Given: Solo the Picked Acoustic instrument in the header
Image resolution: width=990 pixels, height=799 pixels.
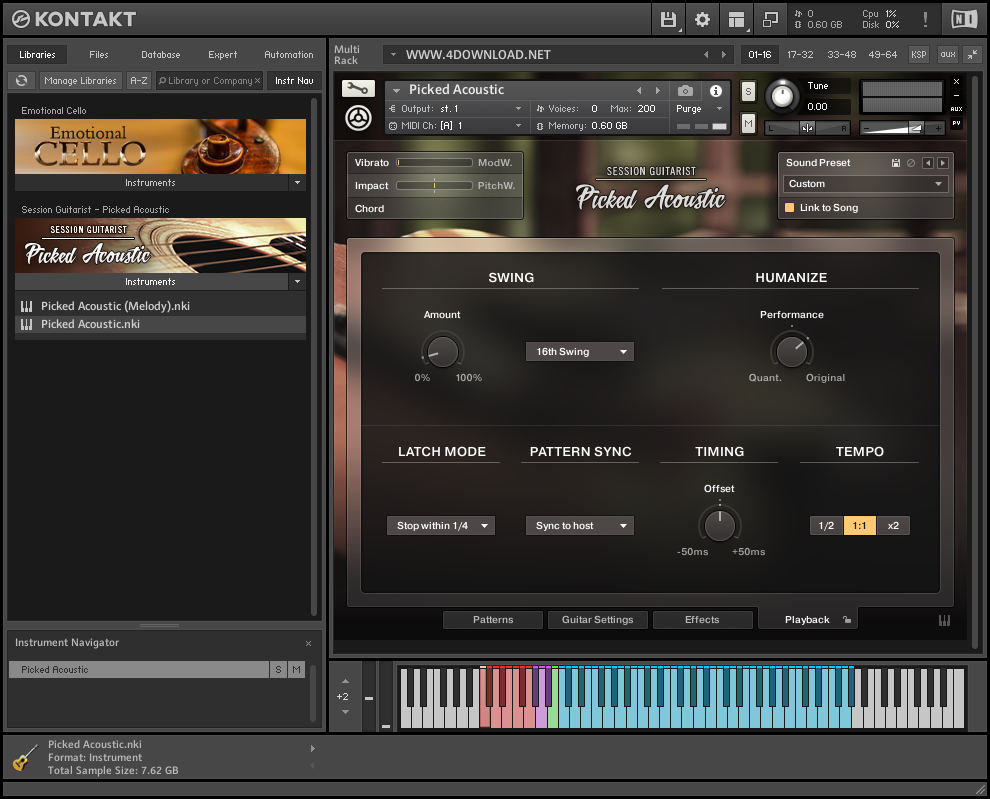Looking at the screenshot, I should pyautogui.click(x=748, y=92).
